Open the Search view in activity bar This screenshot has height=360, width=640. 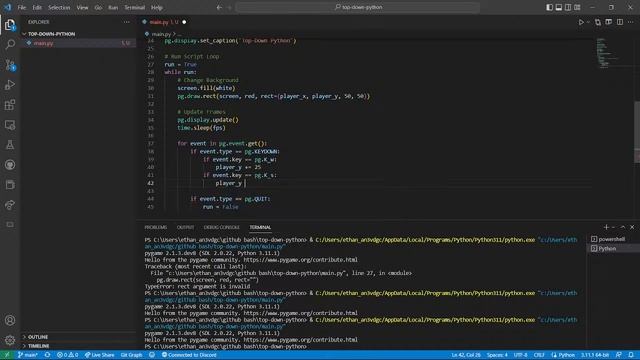point(10,44)
